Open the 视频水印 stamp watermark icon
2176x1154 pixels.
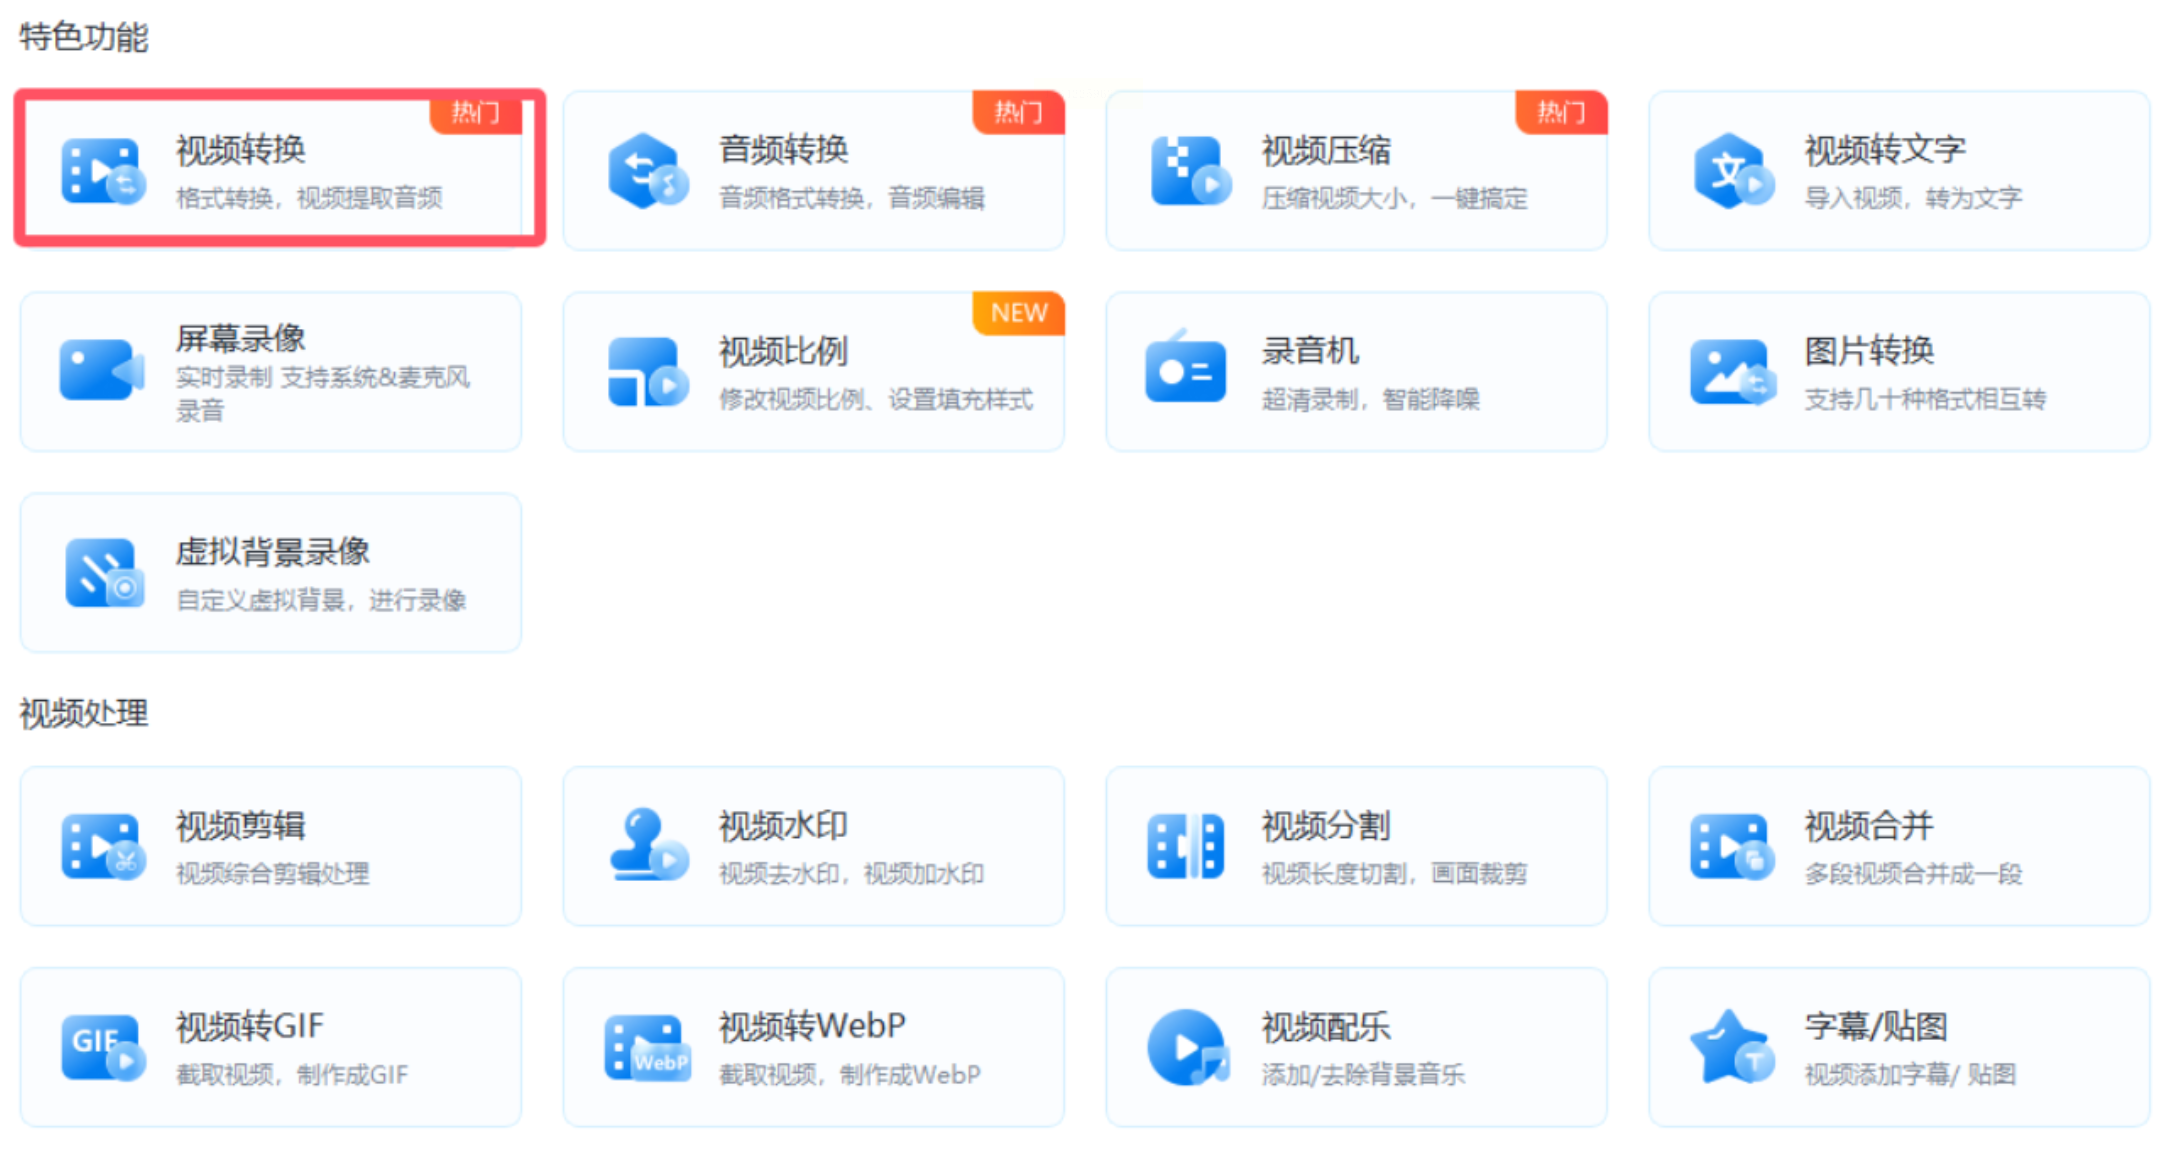point(647,845)
